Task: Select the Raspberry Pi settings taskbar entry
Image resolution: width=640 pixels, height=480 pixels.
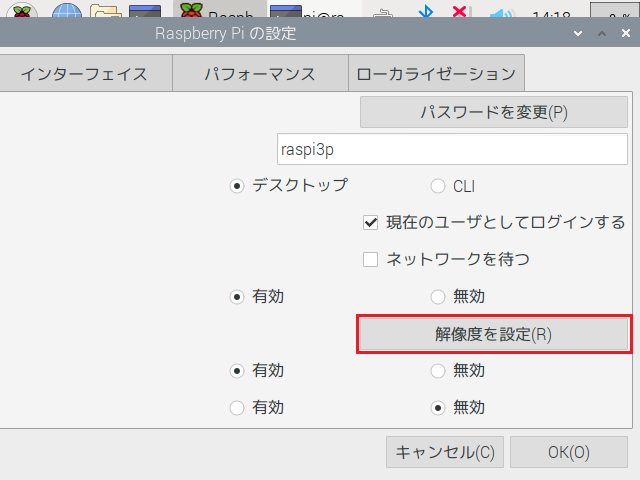Action: (x=217, y=13)
